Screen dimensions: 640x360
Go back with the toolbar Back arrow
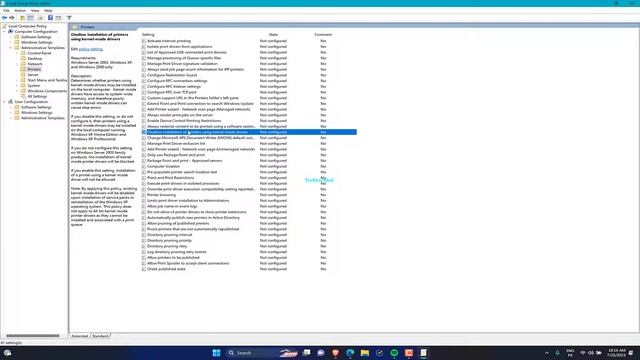pyautogui.click(x=4, y=18)
